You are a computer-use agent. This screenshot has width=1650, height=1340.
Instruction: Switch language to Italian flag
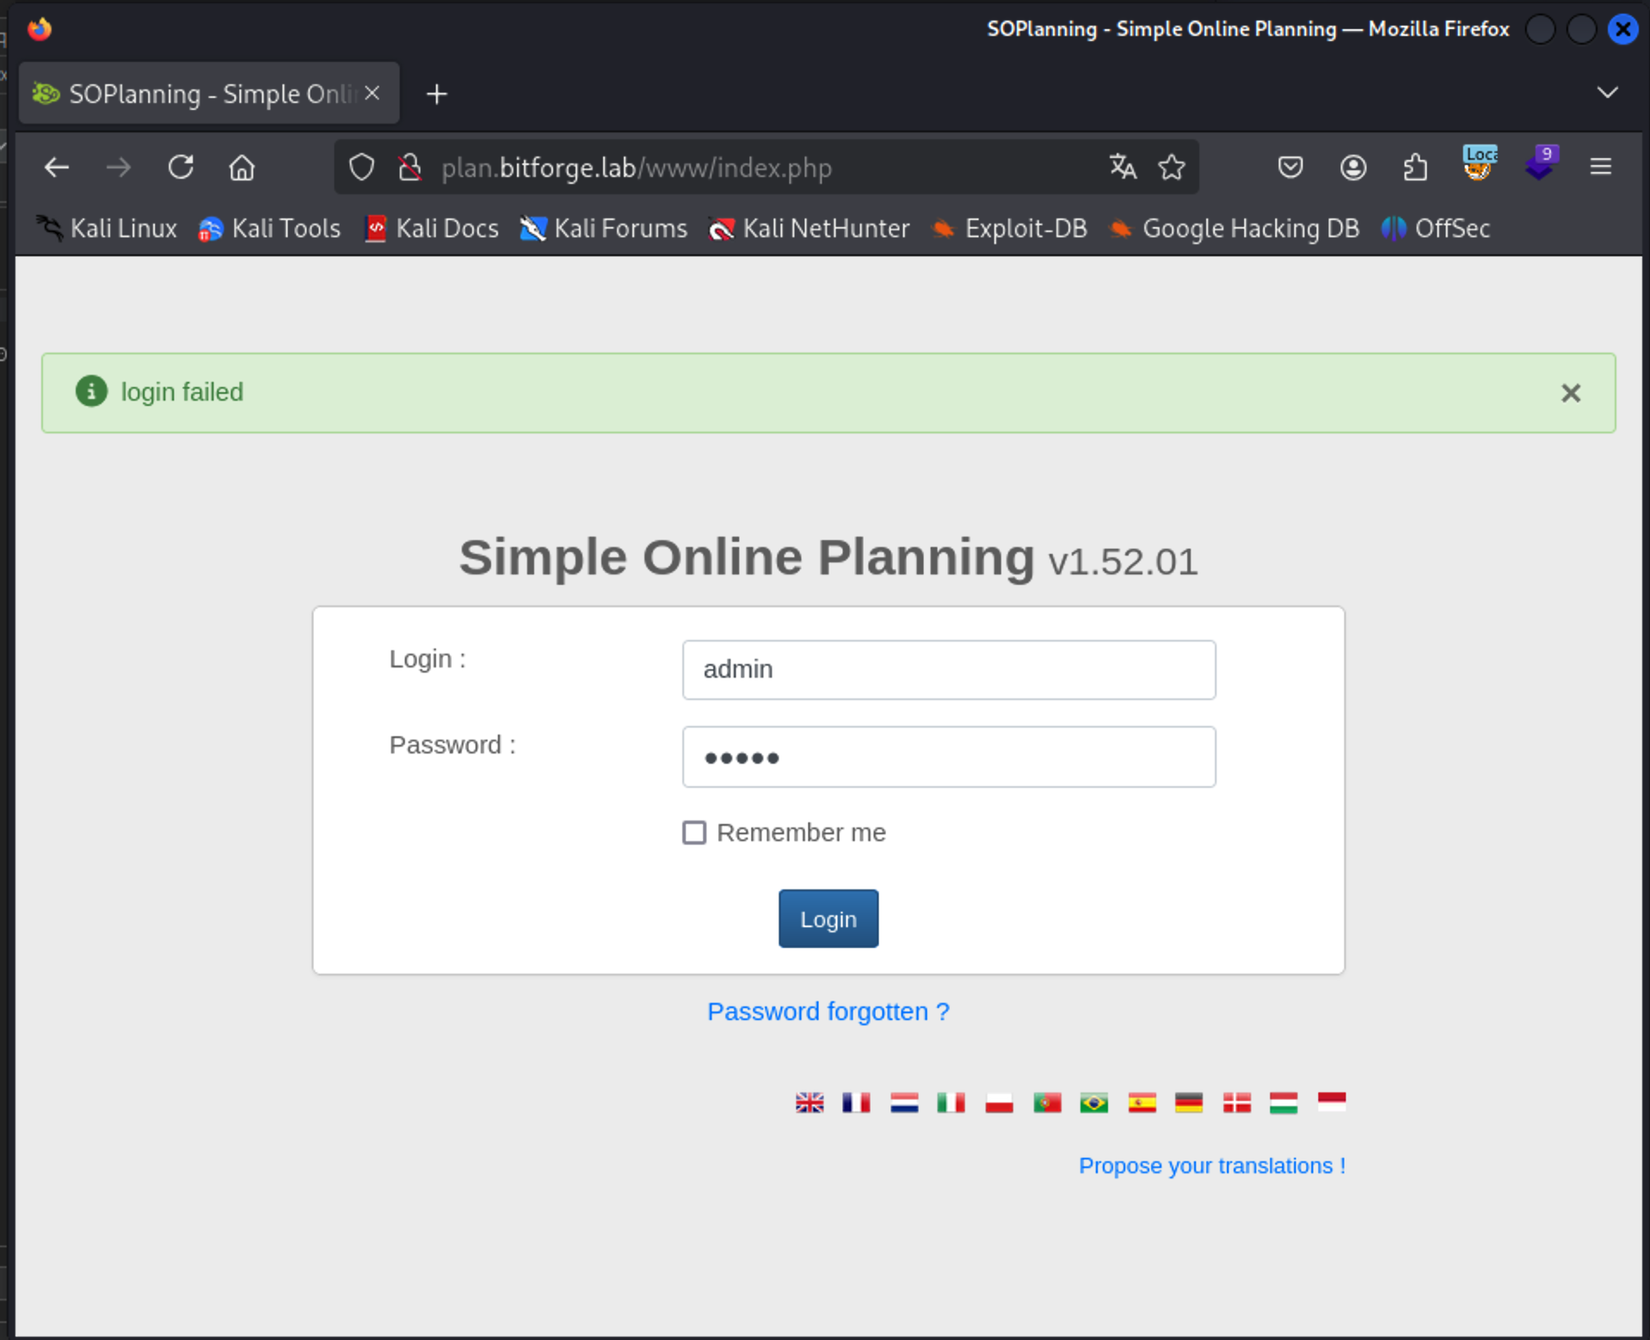(x=951, y=1103)
